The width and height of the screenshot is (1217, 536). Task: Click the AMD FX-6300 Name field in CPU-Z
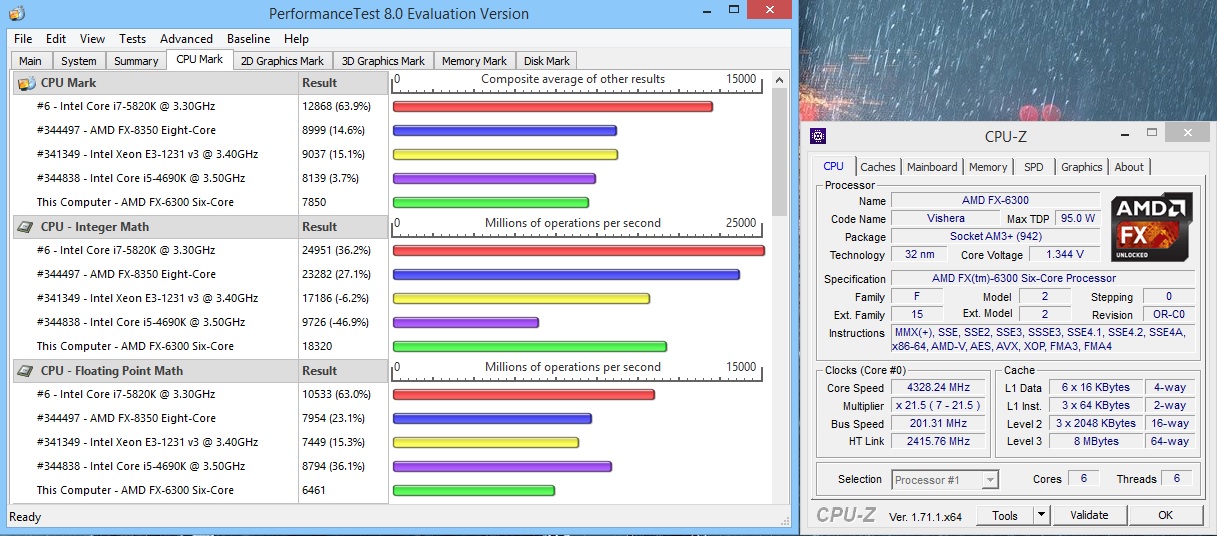point(995,200)
